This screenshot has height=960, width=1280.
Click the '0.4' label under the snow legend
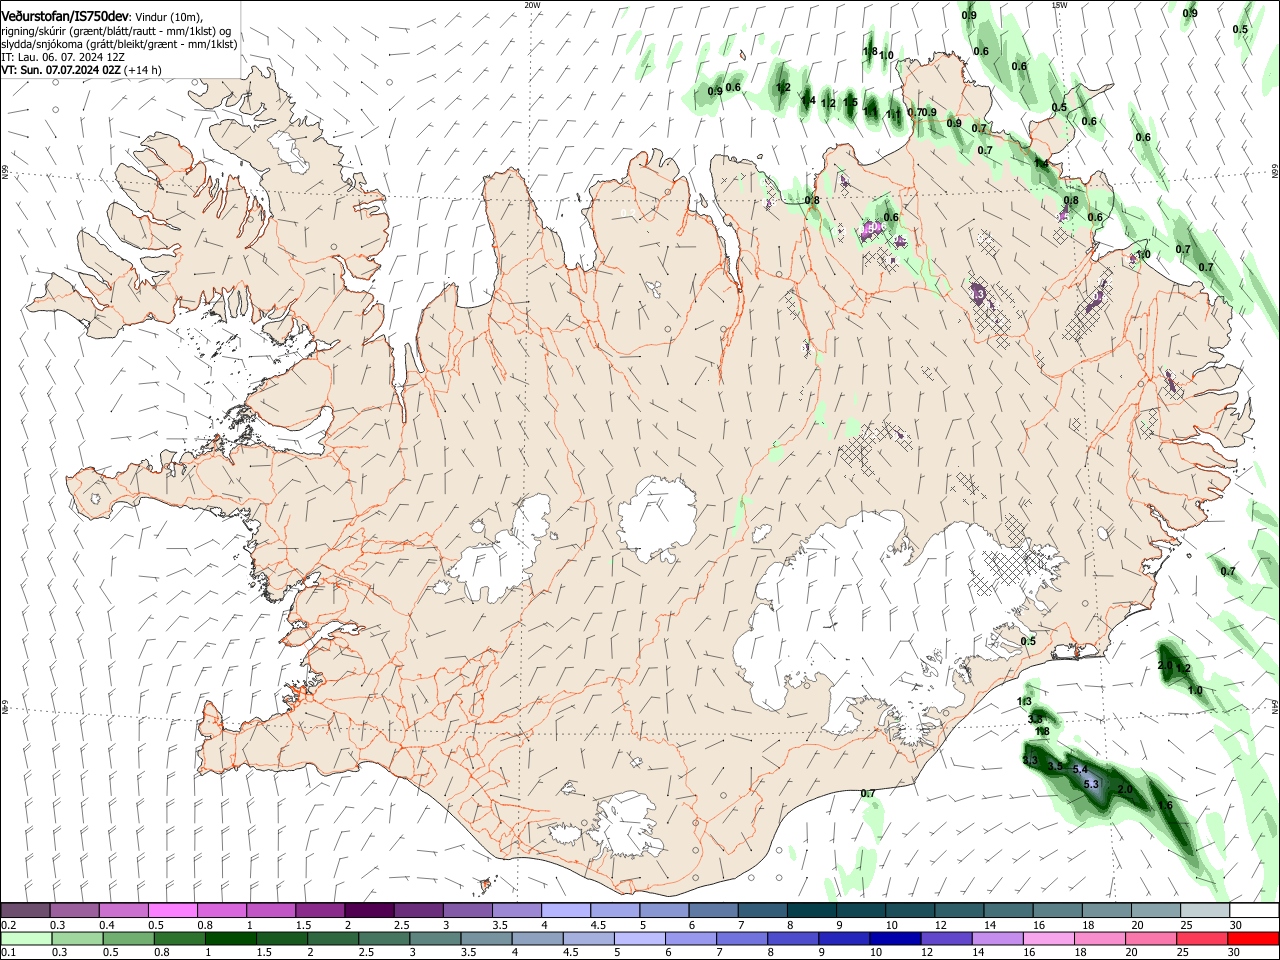106,925
